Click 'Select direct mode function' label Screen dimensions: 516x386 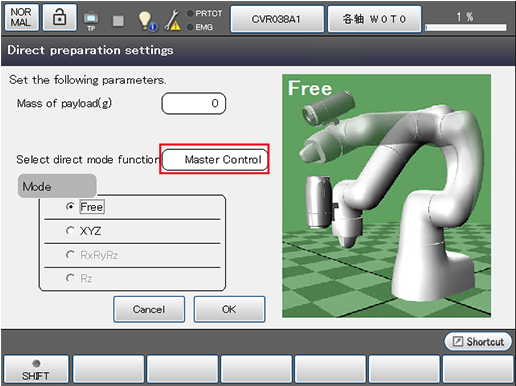tap(88, 160)
